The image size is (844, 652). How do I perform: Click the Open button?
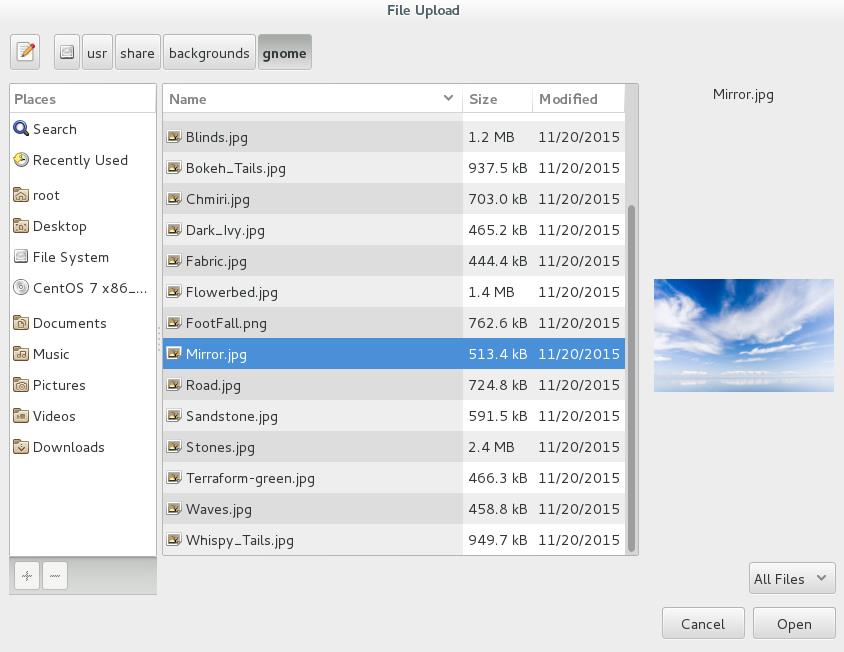(794, 623)
